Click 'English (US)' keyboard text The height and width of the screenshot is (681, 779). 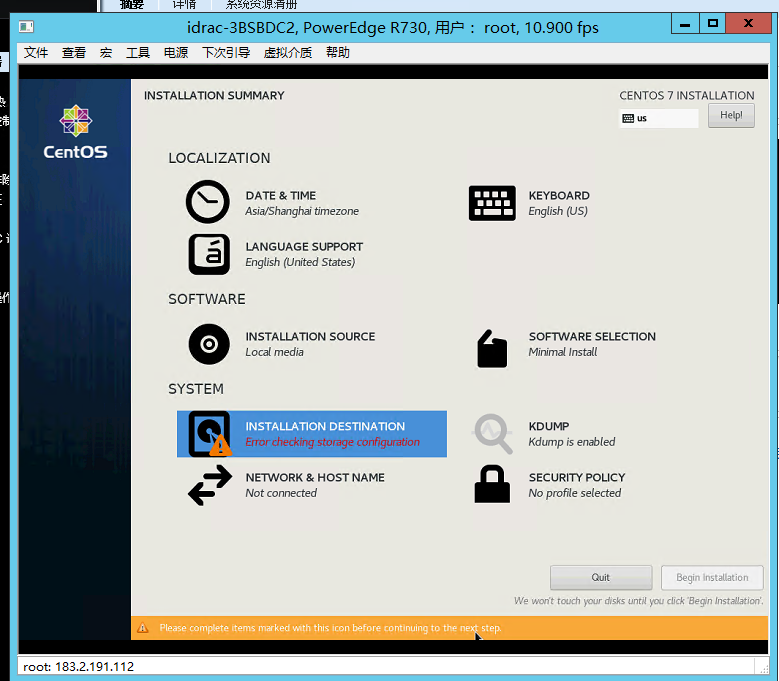coord(558,211)
